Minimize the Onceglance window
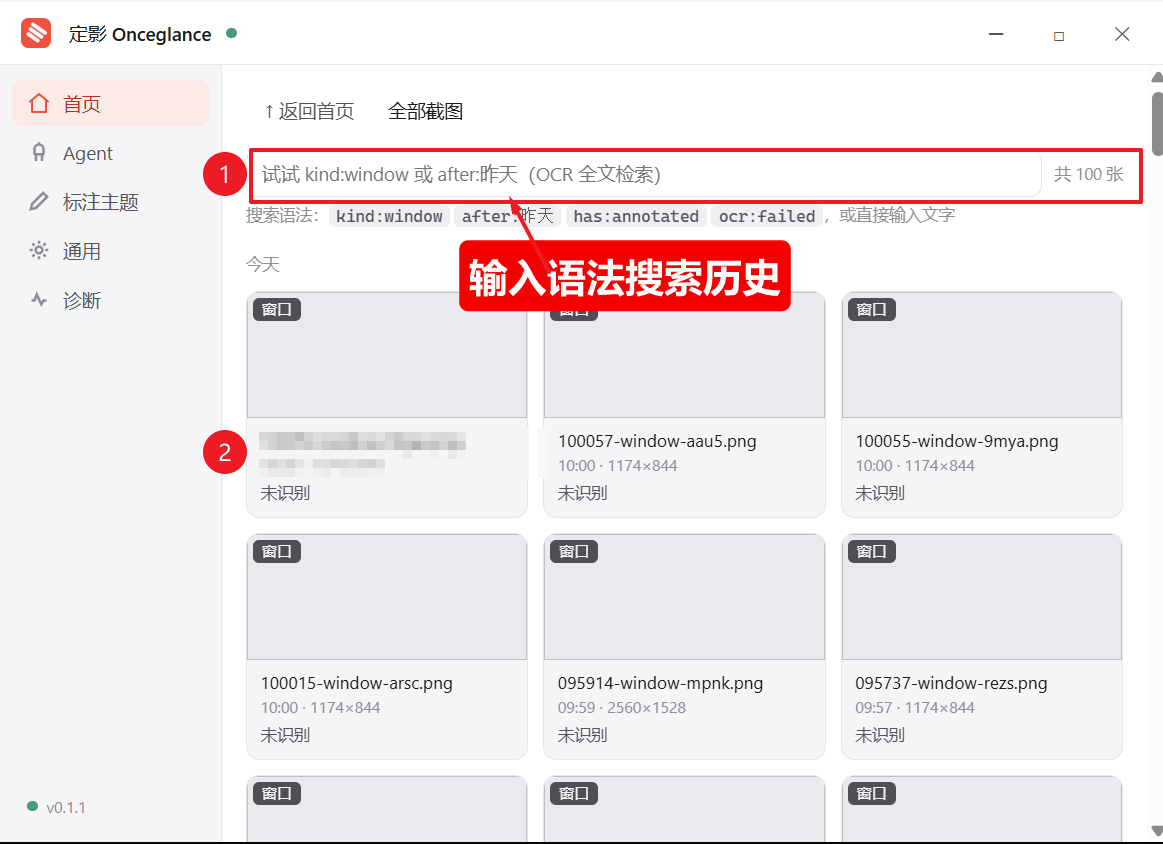 tap(996, 34)
